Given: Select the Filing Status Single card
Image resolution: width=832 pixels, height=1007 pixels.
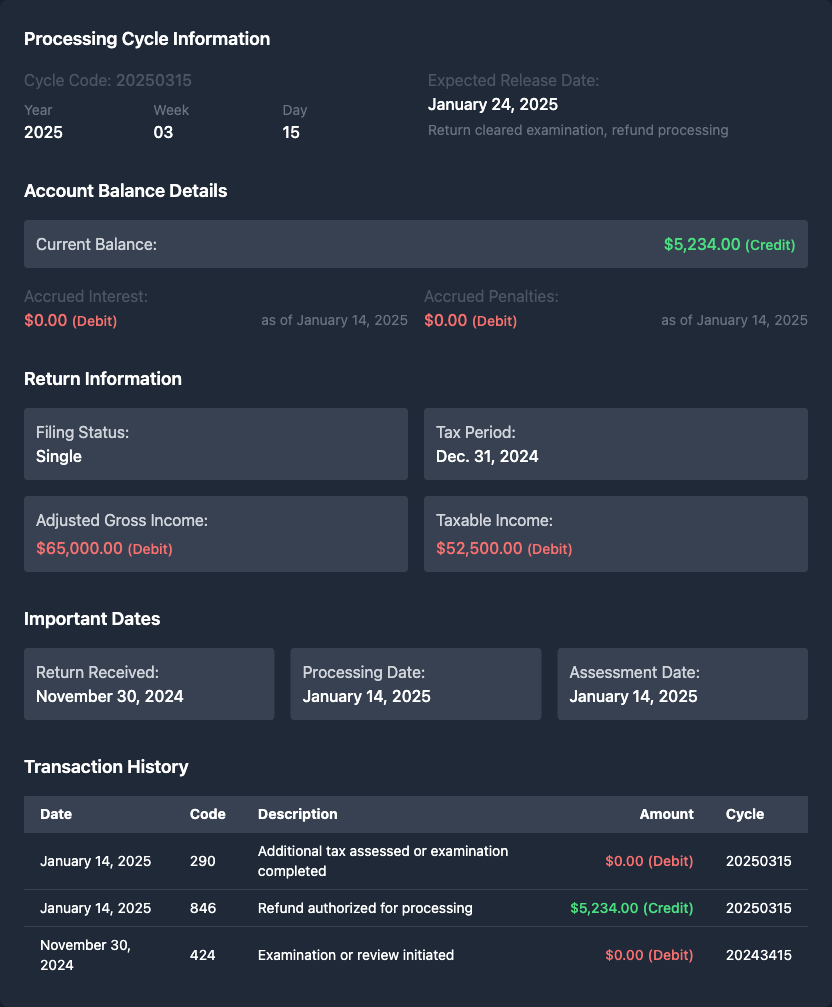Looking at the screenshot, I should click(216, 444).
